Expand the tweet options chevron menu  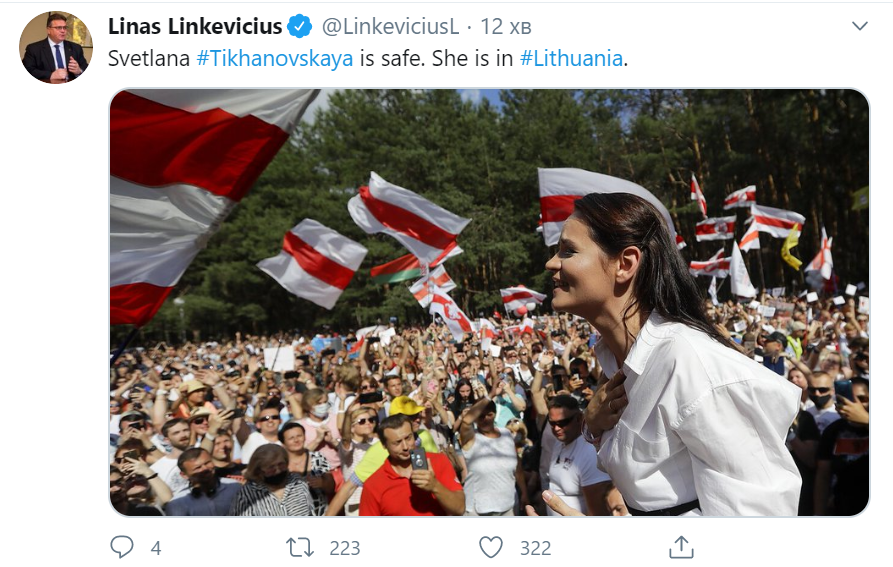(x=859, y=26)
